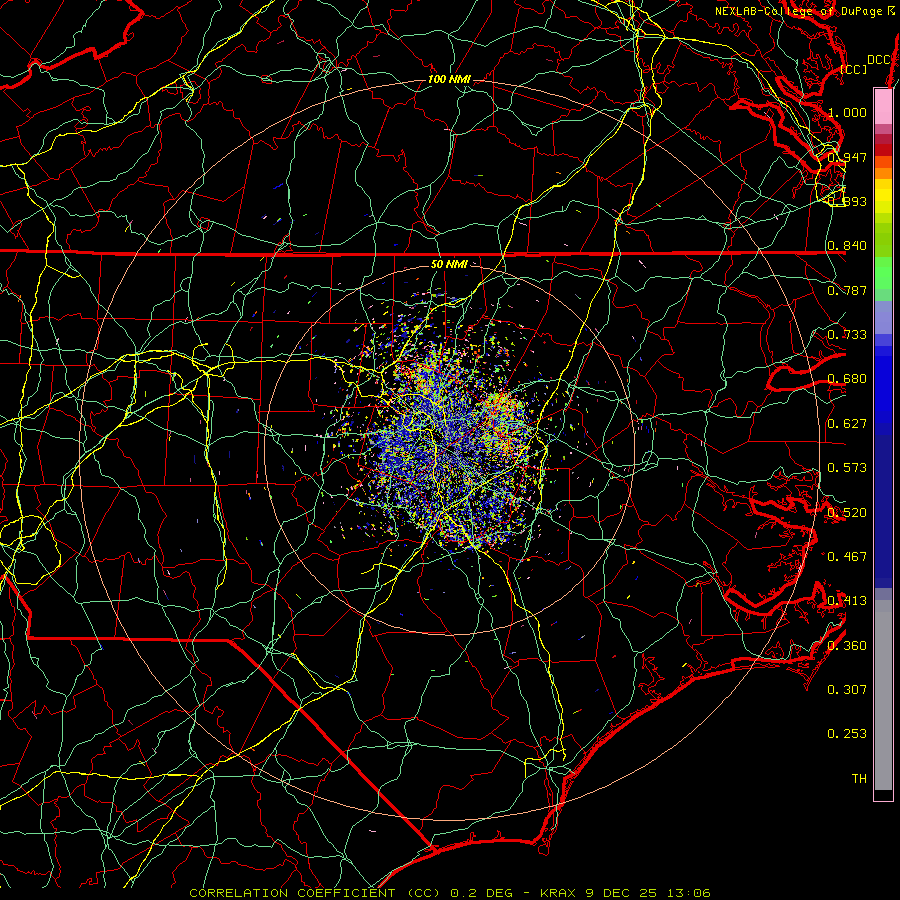Pick the orange segment of the color bar

[x=883, y=168]
